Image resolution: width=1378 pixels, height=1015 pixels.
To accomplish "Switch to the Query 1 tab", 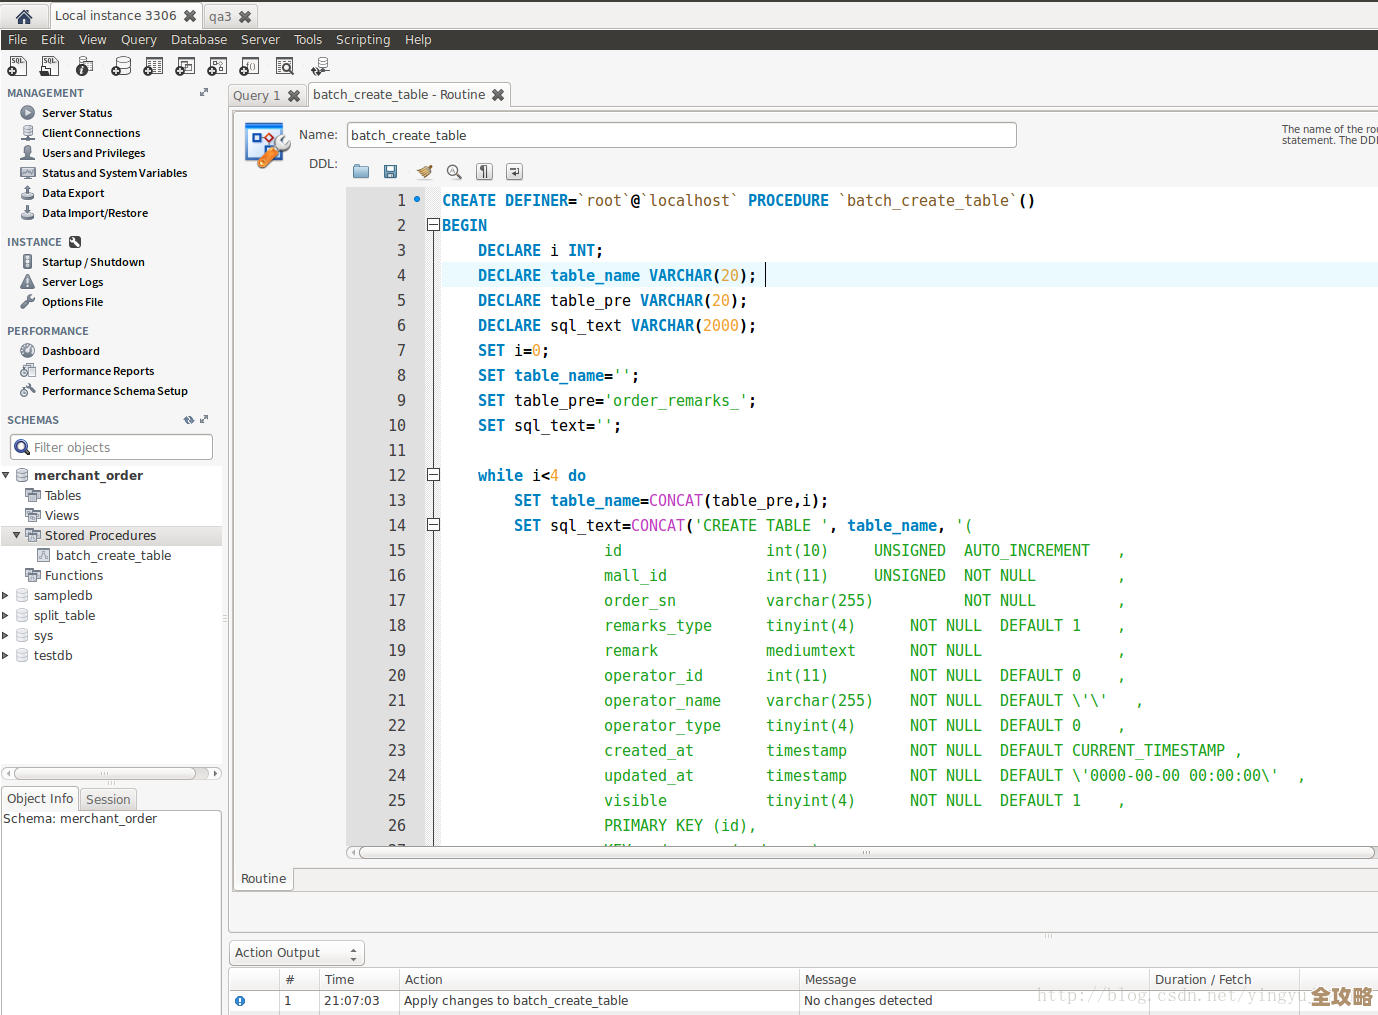I will pos(257,96).
